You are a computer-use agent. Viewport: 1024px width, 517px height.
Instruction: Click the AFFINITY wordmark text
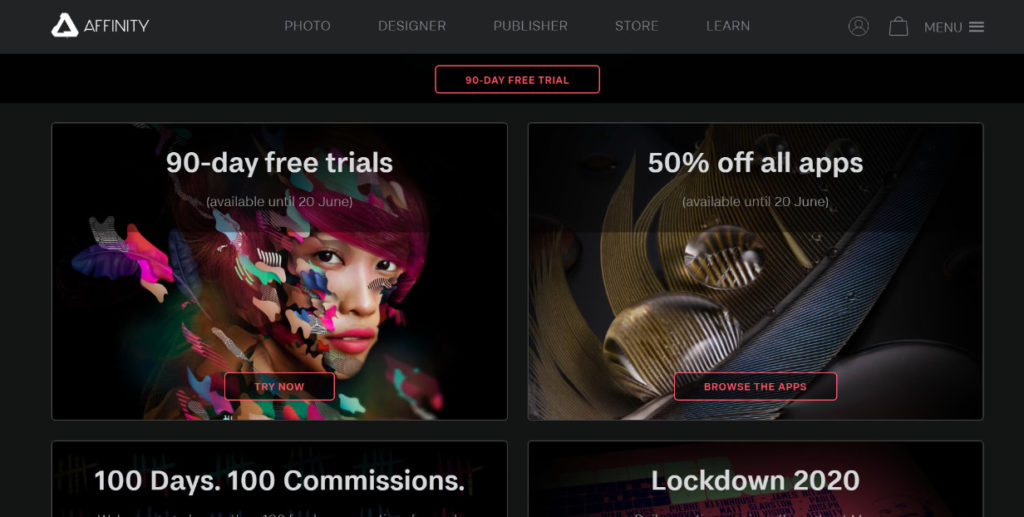pos(116,26)
